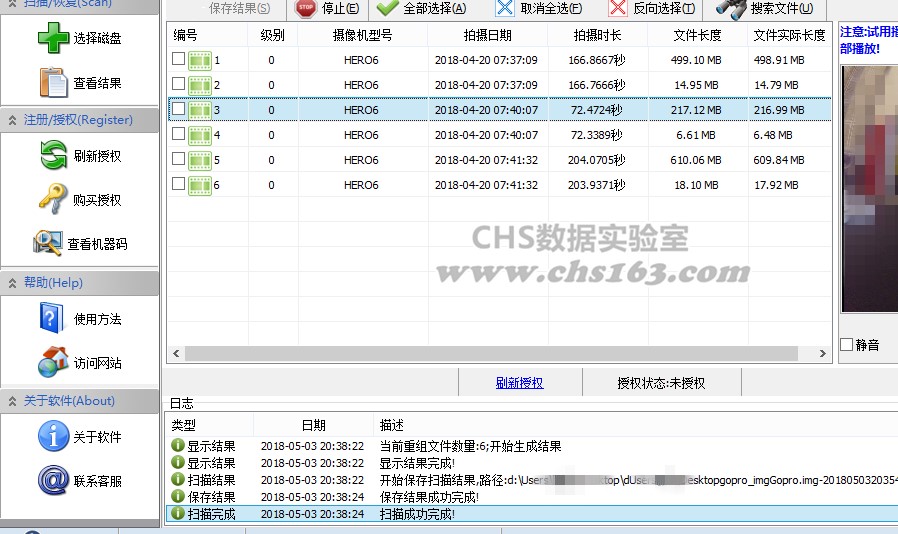Sort by 摄像机型号 column header
Image resolution: width=898 pixels, height=534 pixels.
(x=363, y=35)
